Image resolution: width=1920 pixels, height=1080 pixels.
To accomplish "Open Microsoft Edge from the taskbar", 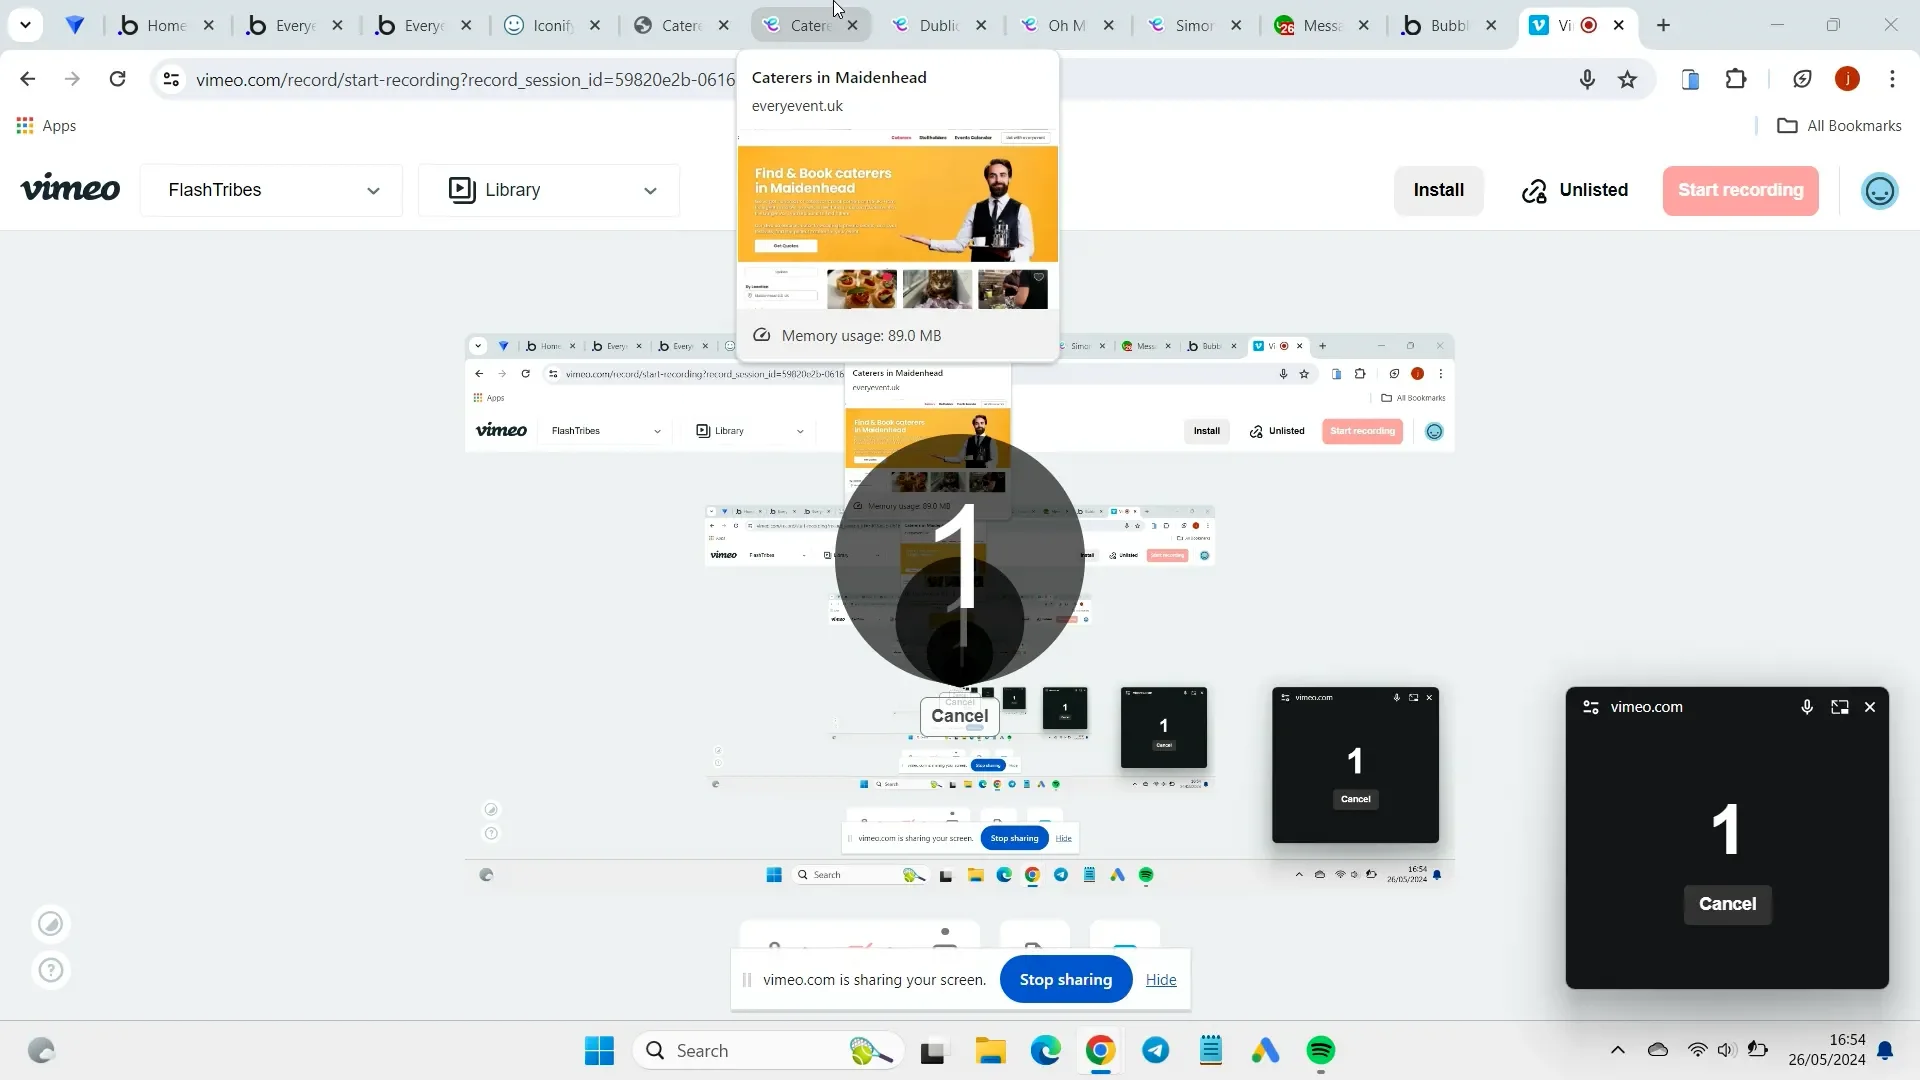I will tap(1045, 1051).
